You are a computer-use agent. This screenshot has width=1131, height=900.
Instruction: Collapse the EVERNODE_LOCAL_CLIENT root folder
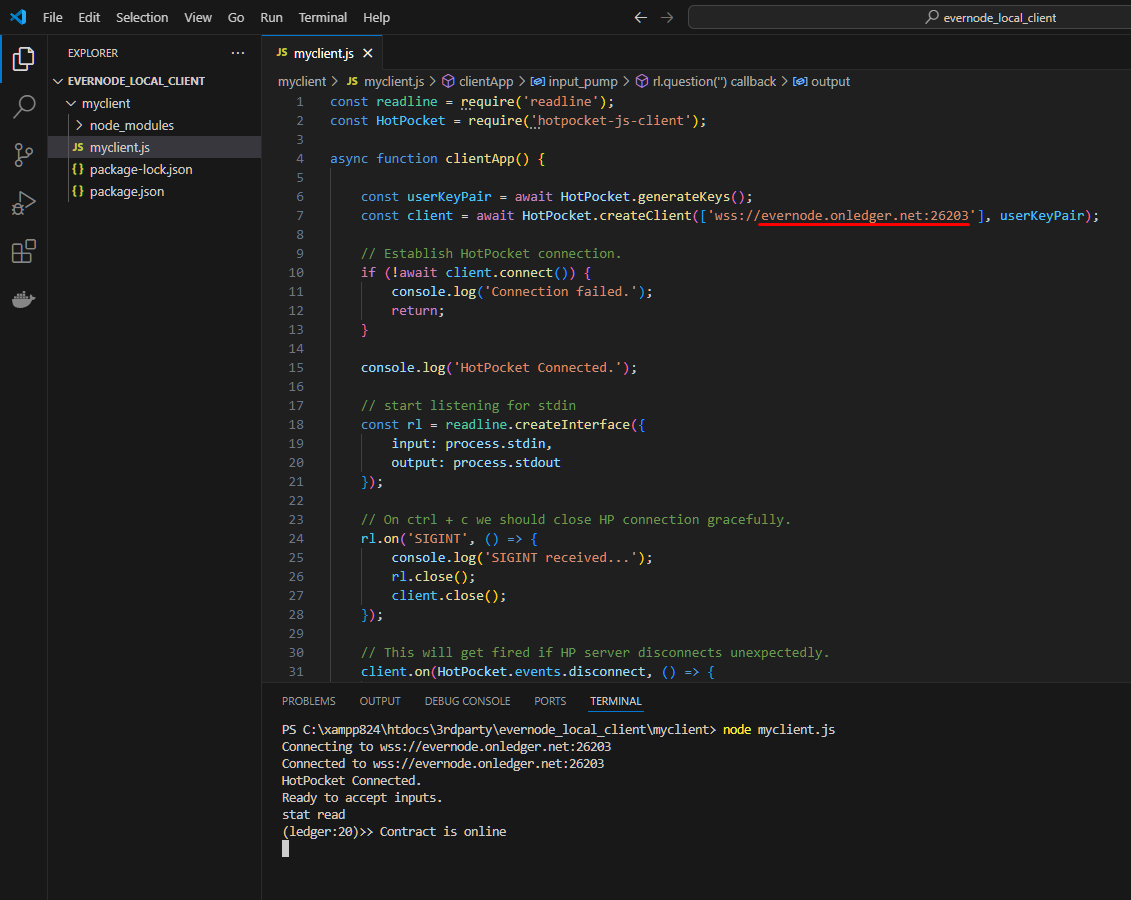[x=58, y=81]
